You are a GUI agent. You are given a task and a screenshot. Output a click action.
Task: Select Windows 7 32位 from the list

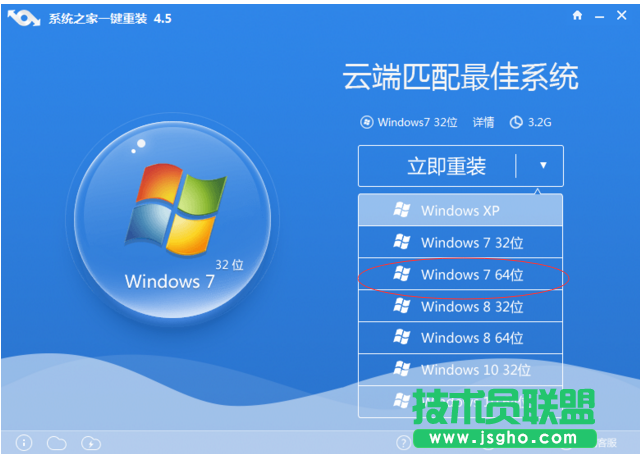tap(460, 242)
